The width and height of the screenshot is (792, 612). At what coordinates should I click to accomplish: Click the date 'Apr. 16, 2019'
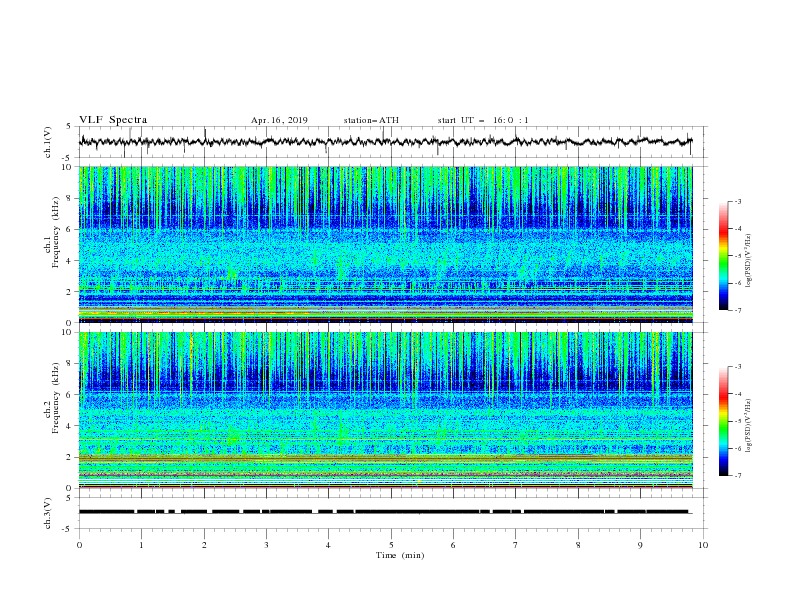279,120
